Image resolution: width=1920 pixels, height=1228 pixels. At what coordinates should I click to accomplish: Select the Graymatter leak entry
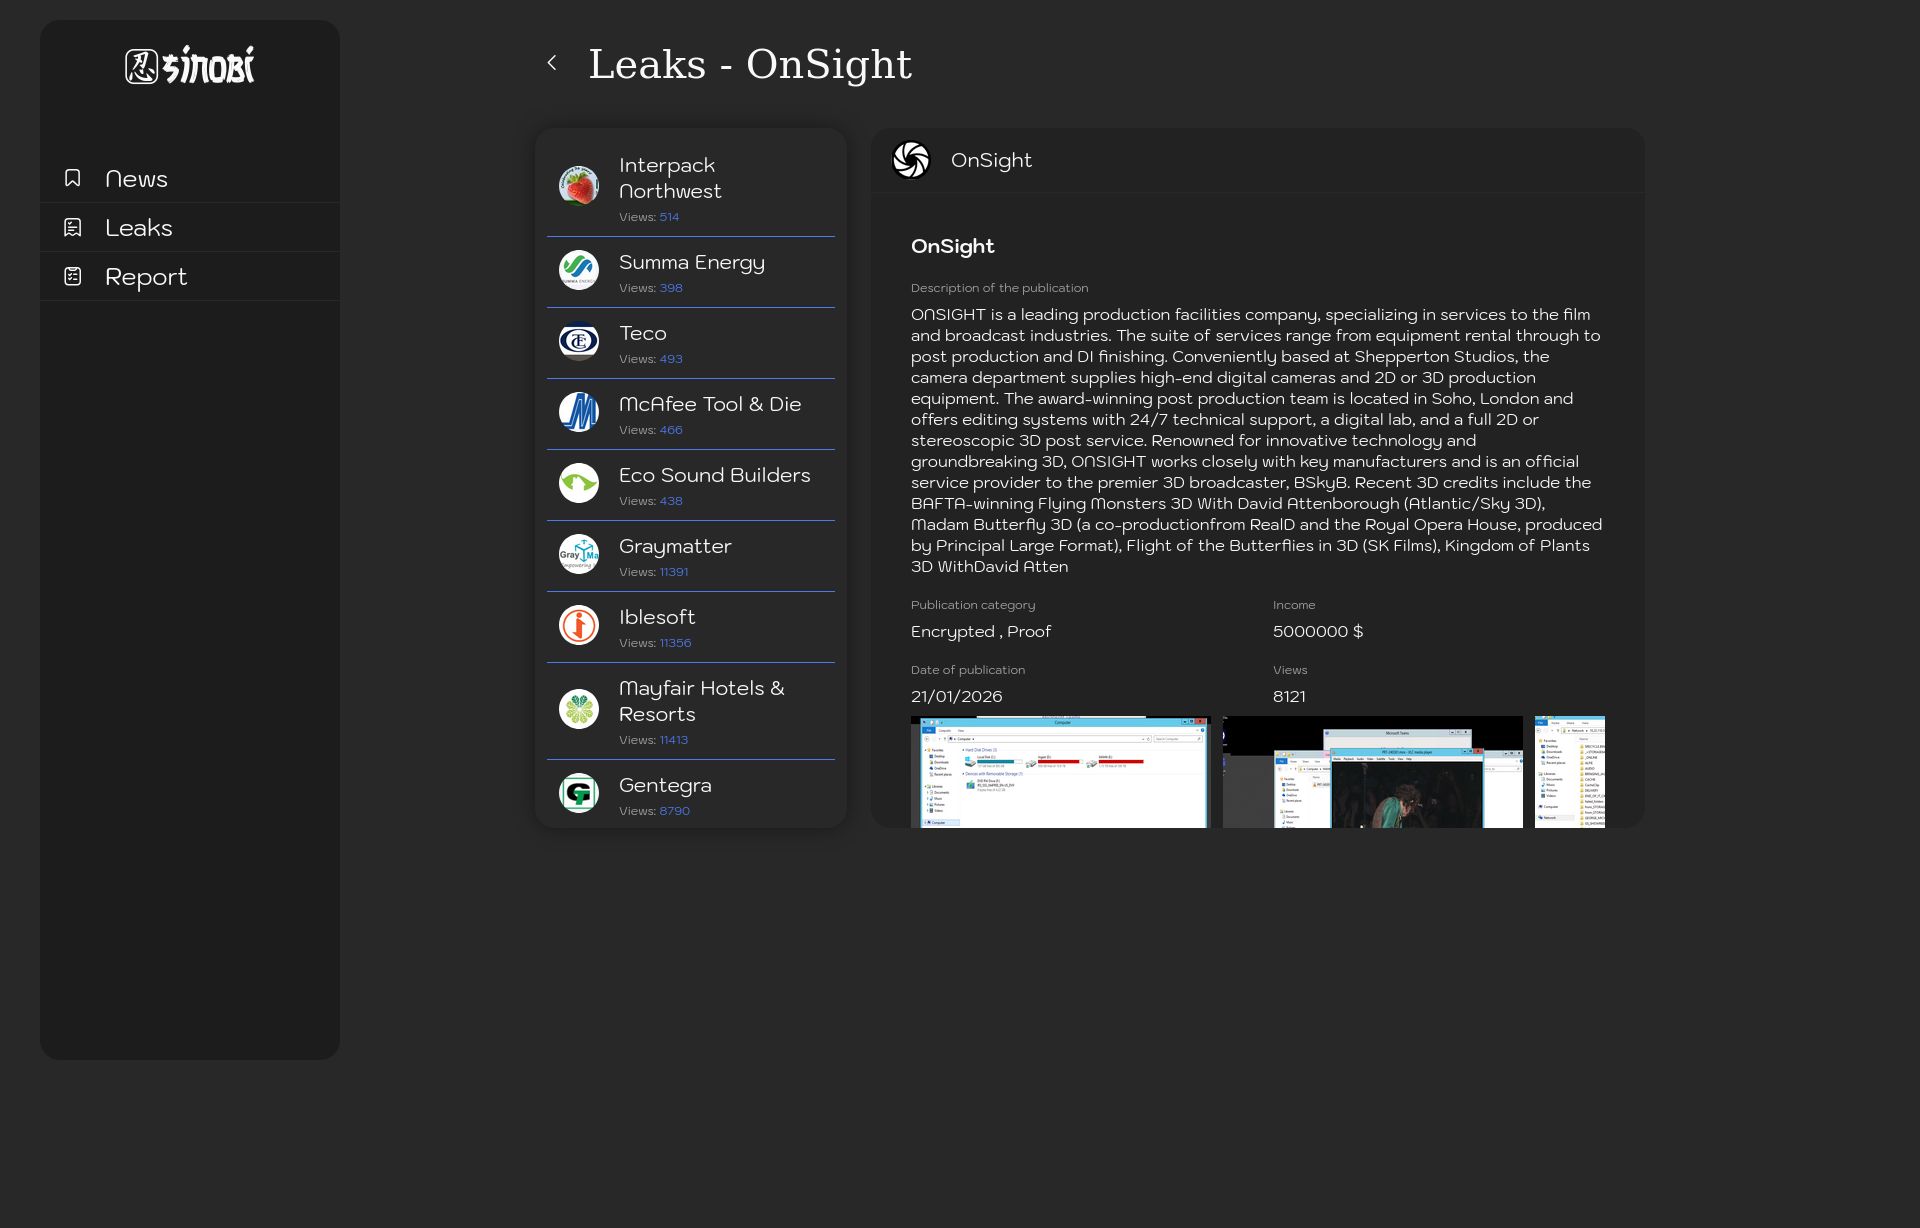(x=690, y=556)
